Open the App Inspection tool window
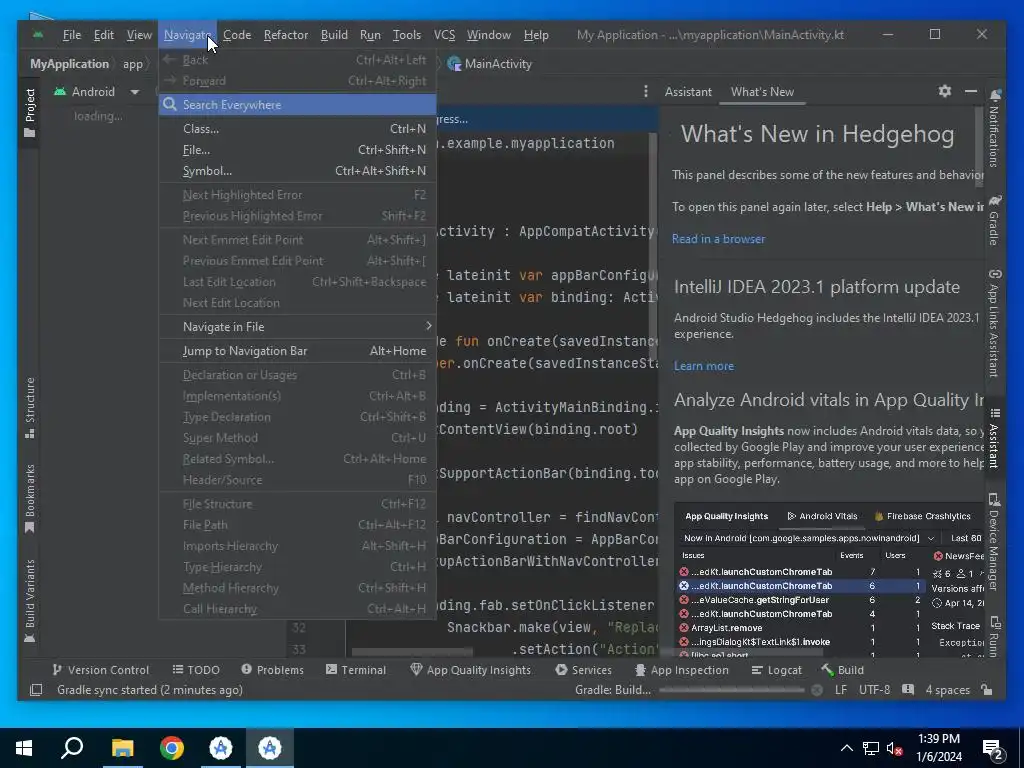 (x=681, y=669)
